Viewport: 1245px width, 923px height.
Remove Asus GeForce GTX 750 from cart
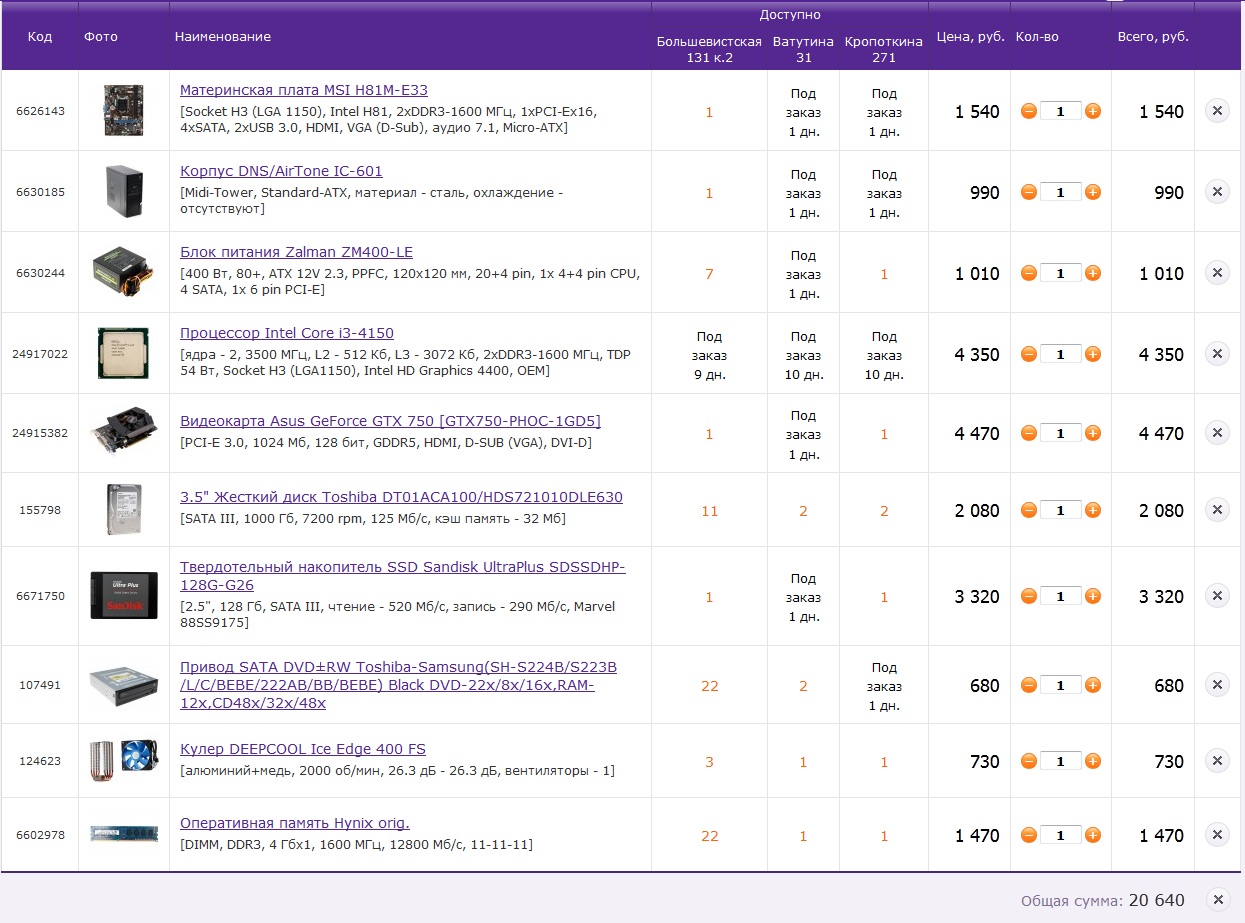click(1217, 433)
